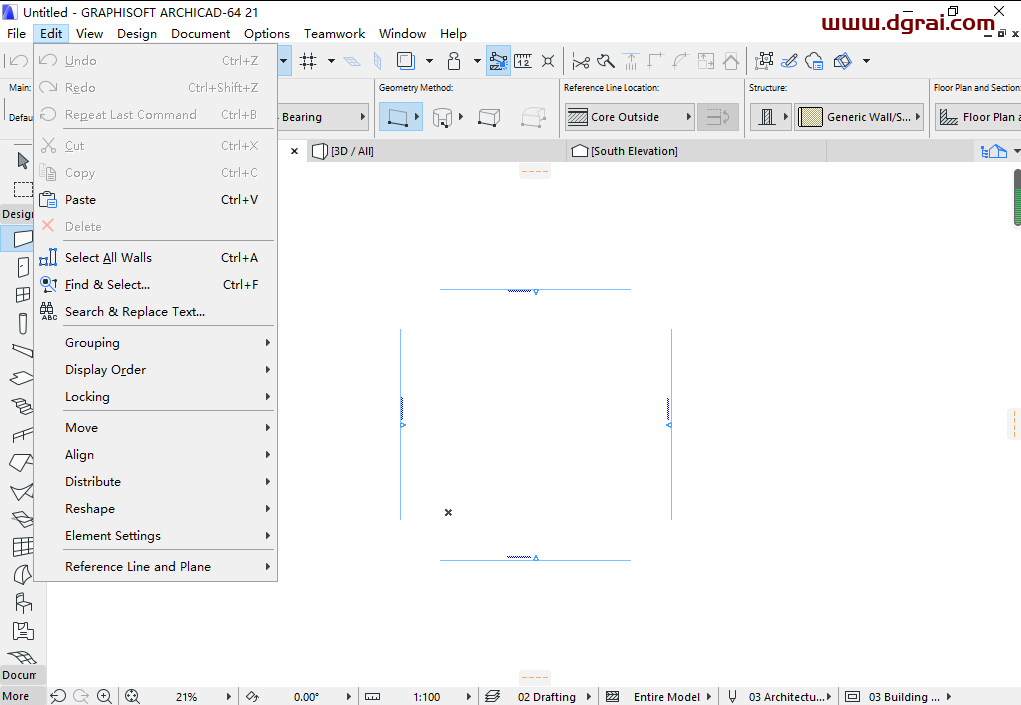Screen dimensions: 1021x705
Task: Select the Railing tool in the toolbox
Action: pos(22,434)
